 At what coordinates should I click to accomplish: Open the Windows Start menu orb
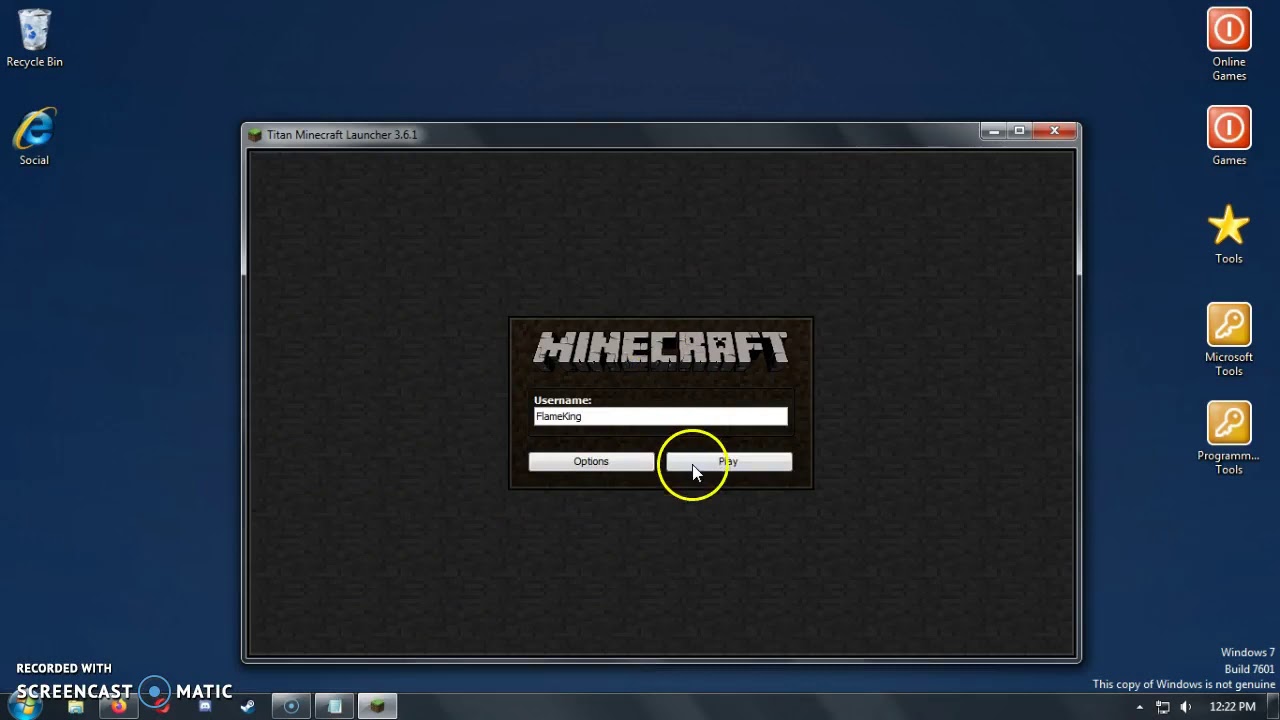(x=25, y=706)
